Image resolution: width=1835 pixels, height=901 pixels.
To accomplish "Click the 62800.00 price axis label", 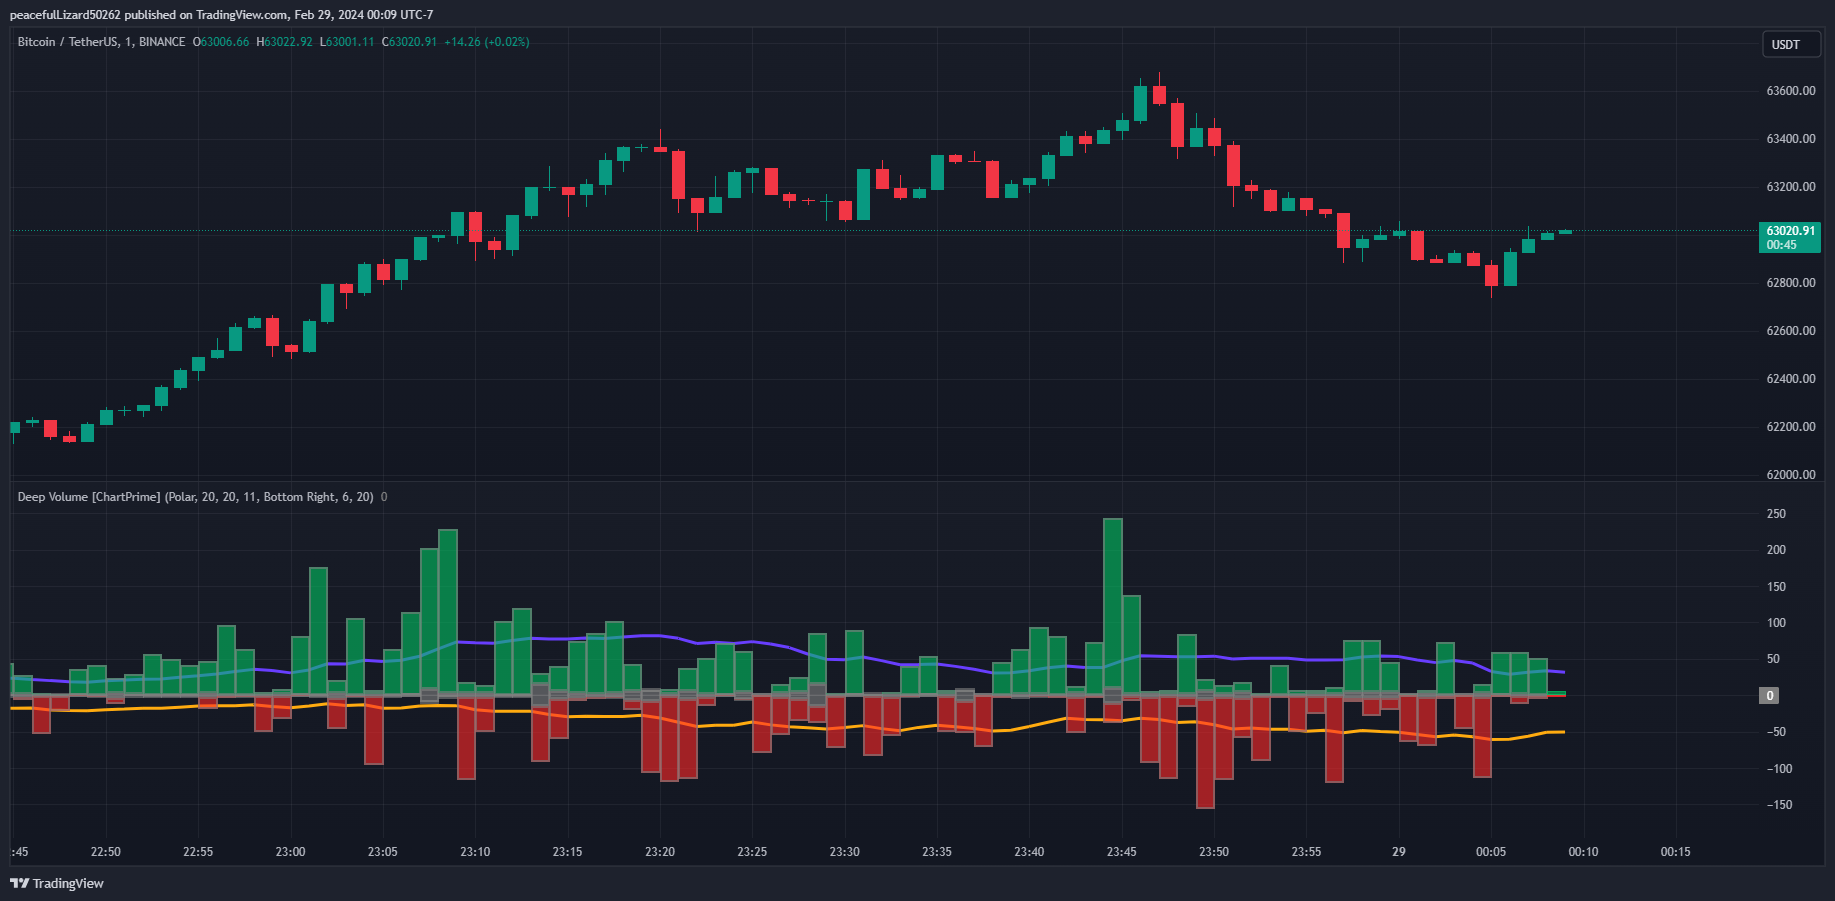I will [x=1791, y=283].
